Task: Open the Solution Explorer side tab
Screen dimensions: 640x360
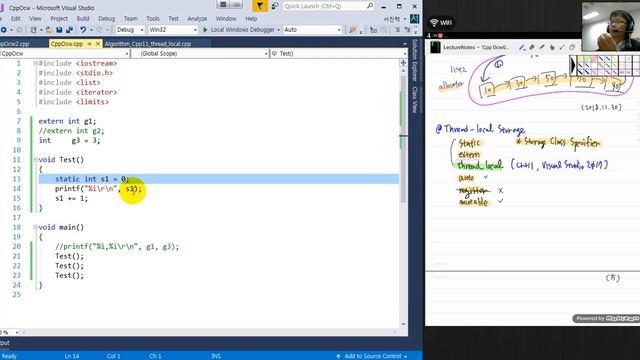Action: (x=415, y=60)
